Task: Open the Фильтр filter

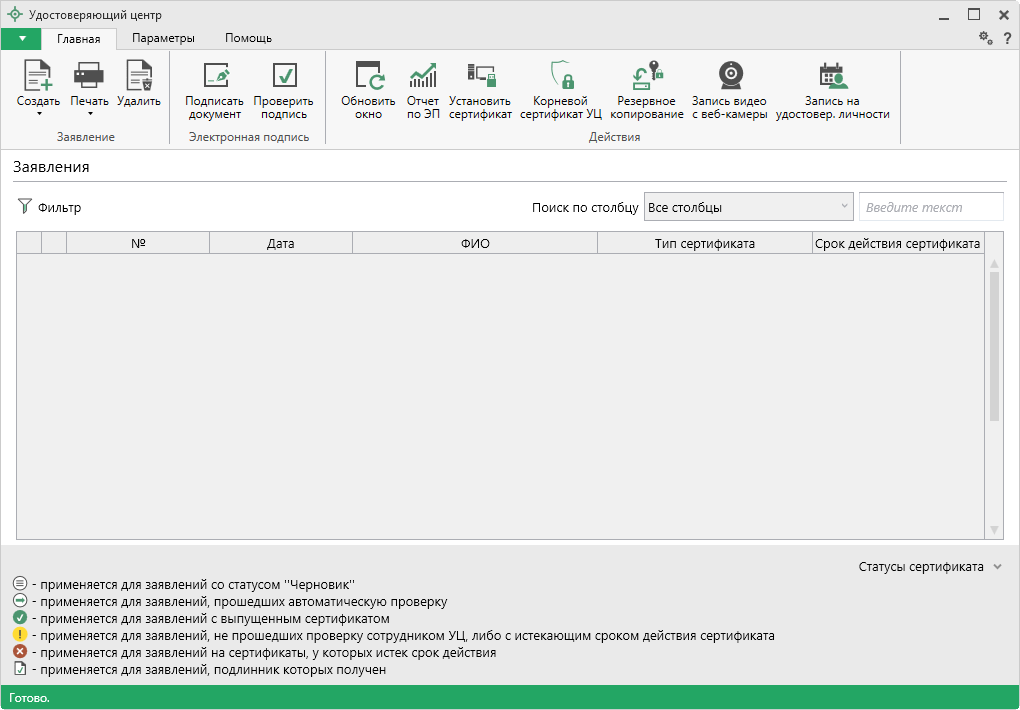Action: [x=49, y=207]
